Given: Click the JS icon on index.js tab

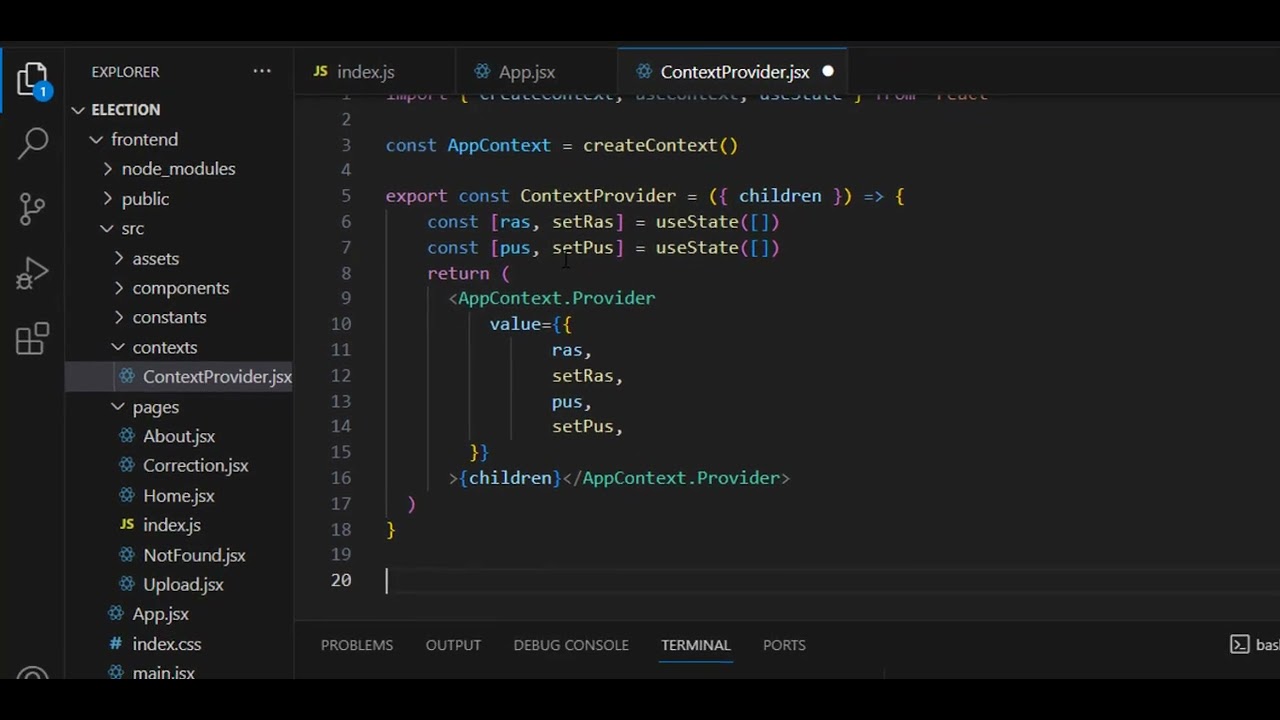Looking at the screenshot, I should tap(321, 72).
